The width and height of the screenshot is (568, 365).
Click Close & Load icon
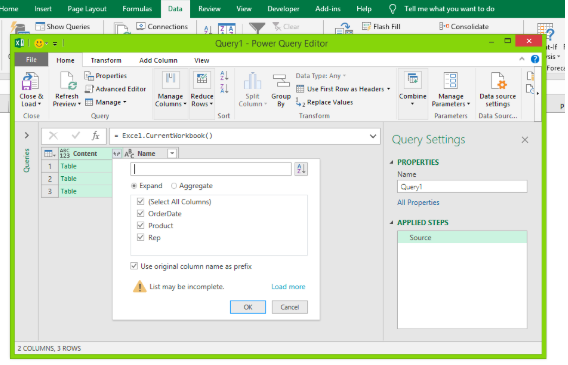30,81
